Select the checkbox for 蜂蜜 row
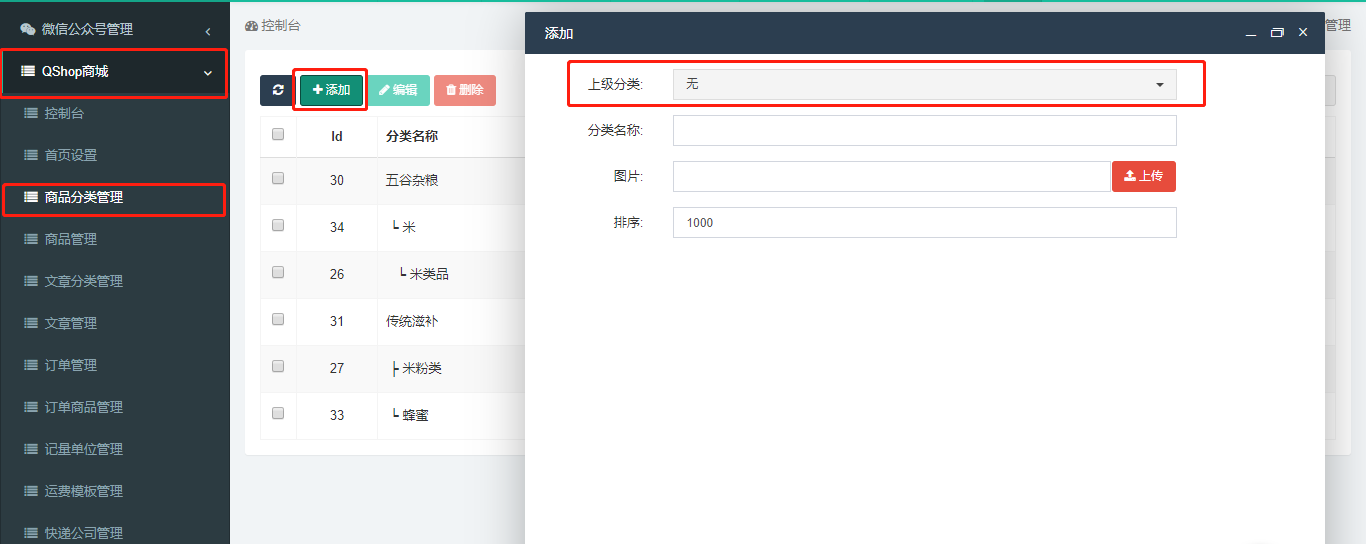This screenshot has height=544, width=1366. (x=278, y=413)
